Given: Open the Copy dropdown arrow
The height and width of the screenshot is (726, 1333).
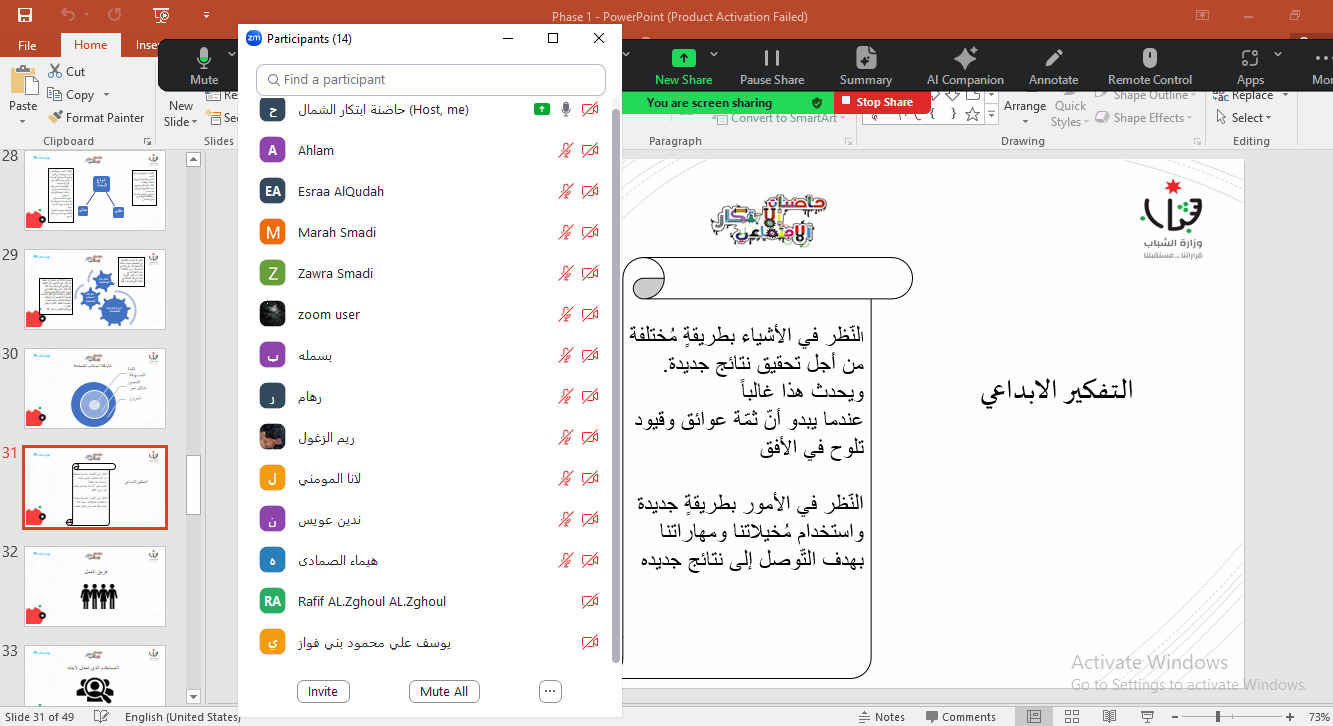Looking at the screenshot, I should click(x=103, y=95).
